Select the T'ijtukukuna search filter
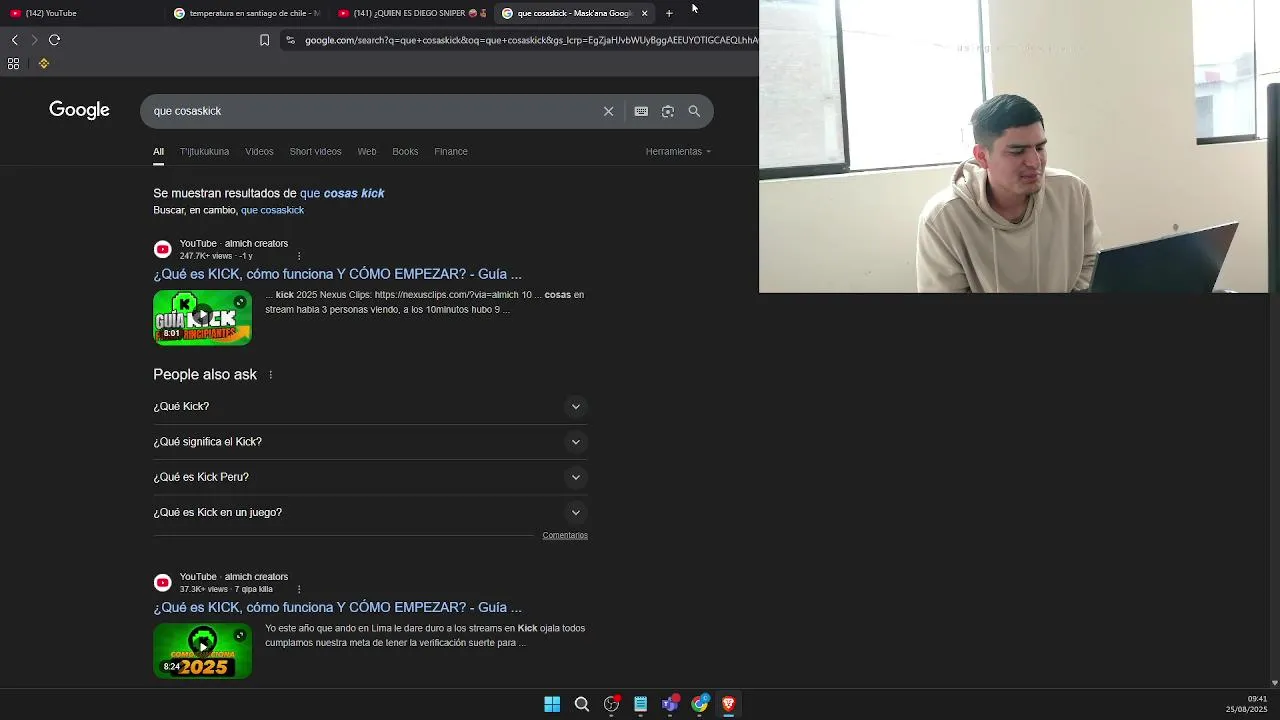 pyautogui.click(x=204, y=152)
